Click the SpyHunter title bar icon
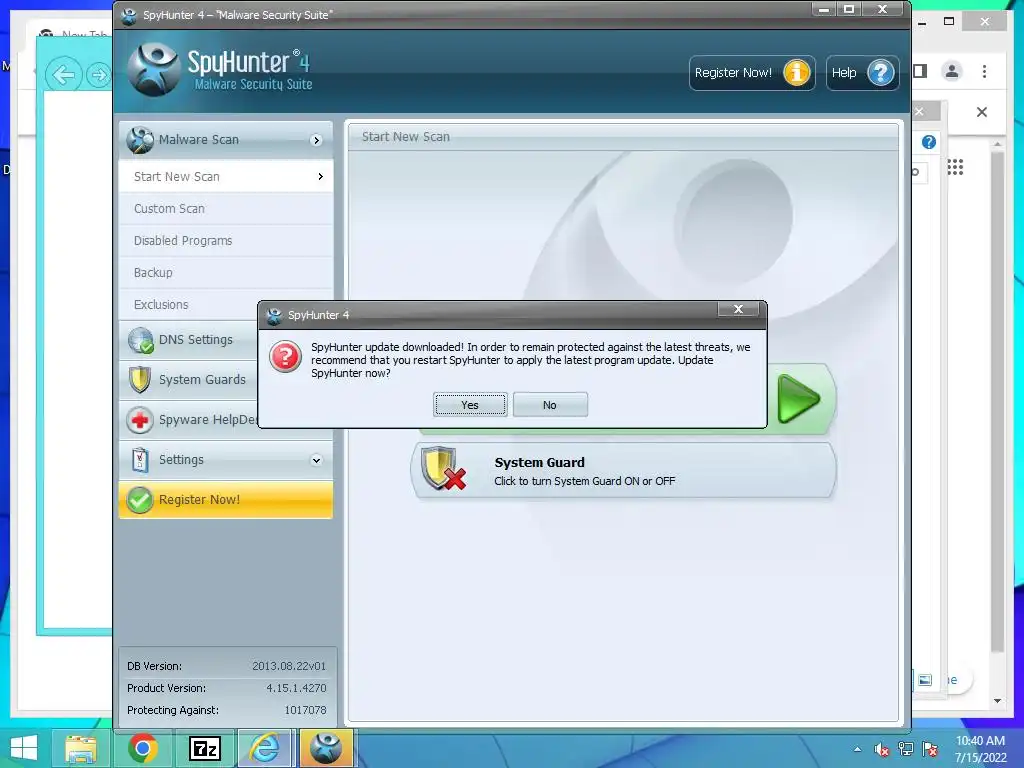The image size is (1024, 768). coord(129,16)
